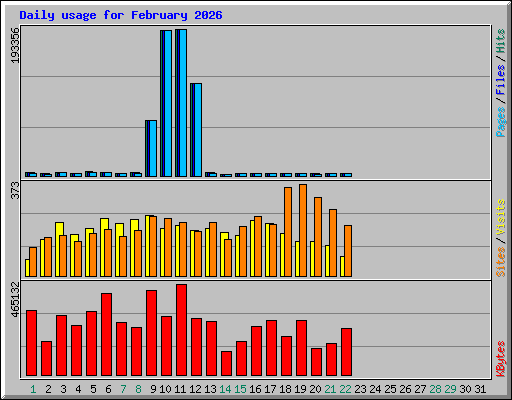This screenshot has height=400, width=512.
Task: Click the cyan hits bar for day 12
Action: click(198, 130)
